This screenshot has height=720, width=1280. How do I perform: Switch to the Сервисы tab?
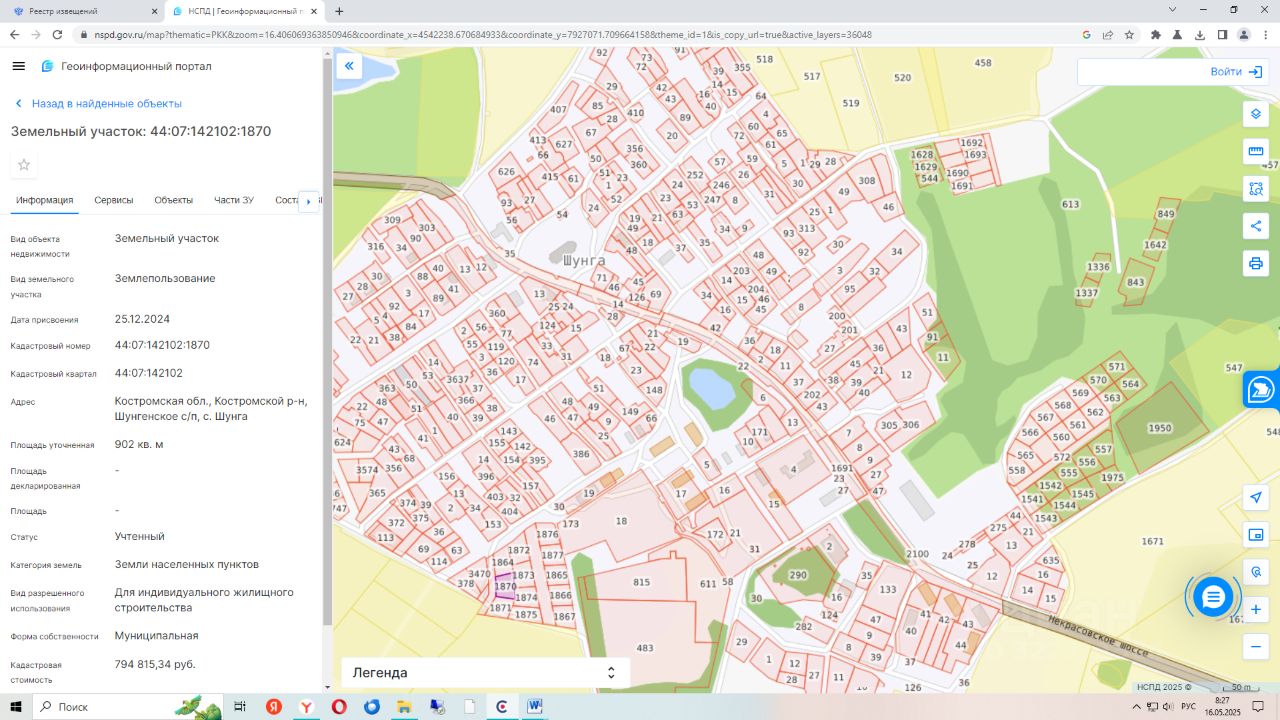pyautogui.click(x=114, y=200)
